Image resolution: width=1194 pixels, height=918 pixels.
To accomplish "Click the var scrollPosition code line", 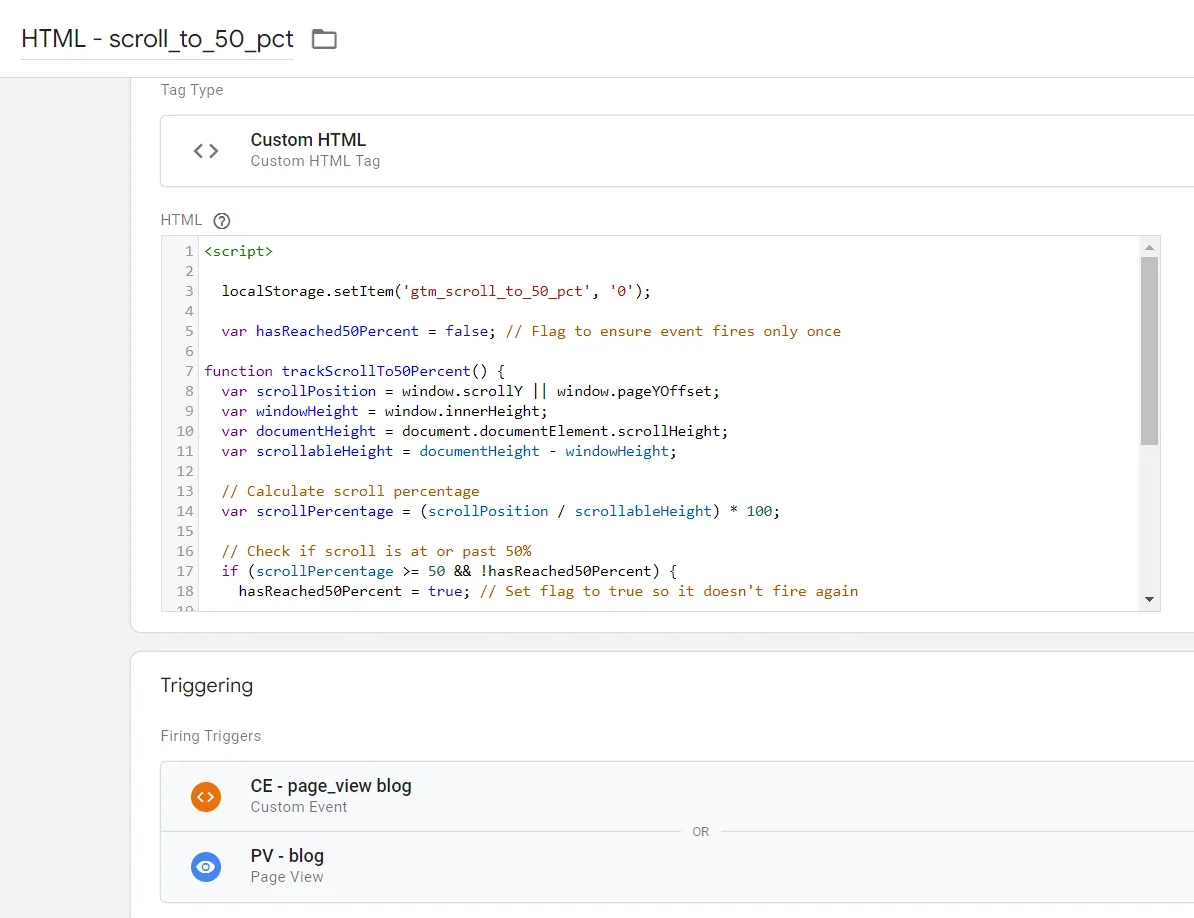I will click(471, 391).
